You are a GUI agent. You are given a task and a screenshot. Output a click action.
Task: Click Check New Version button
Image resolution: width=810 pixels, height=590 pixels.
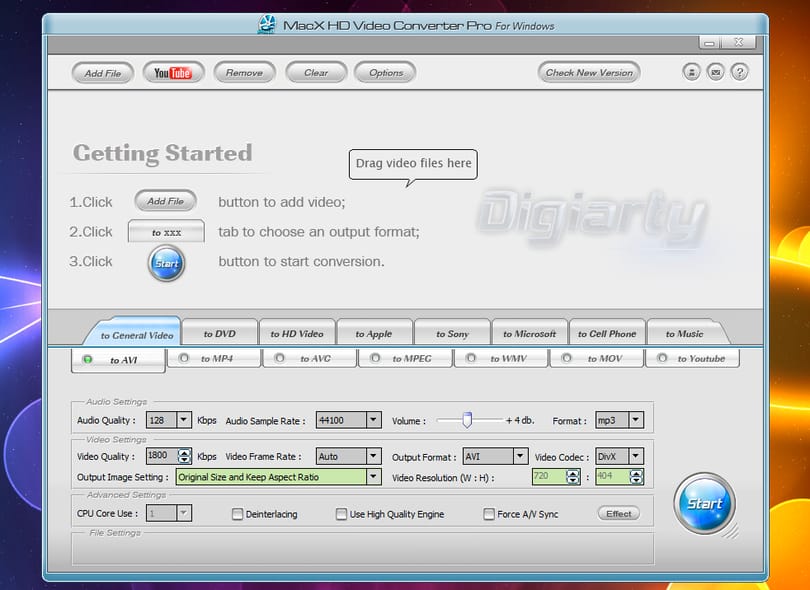pos(589,72)
